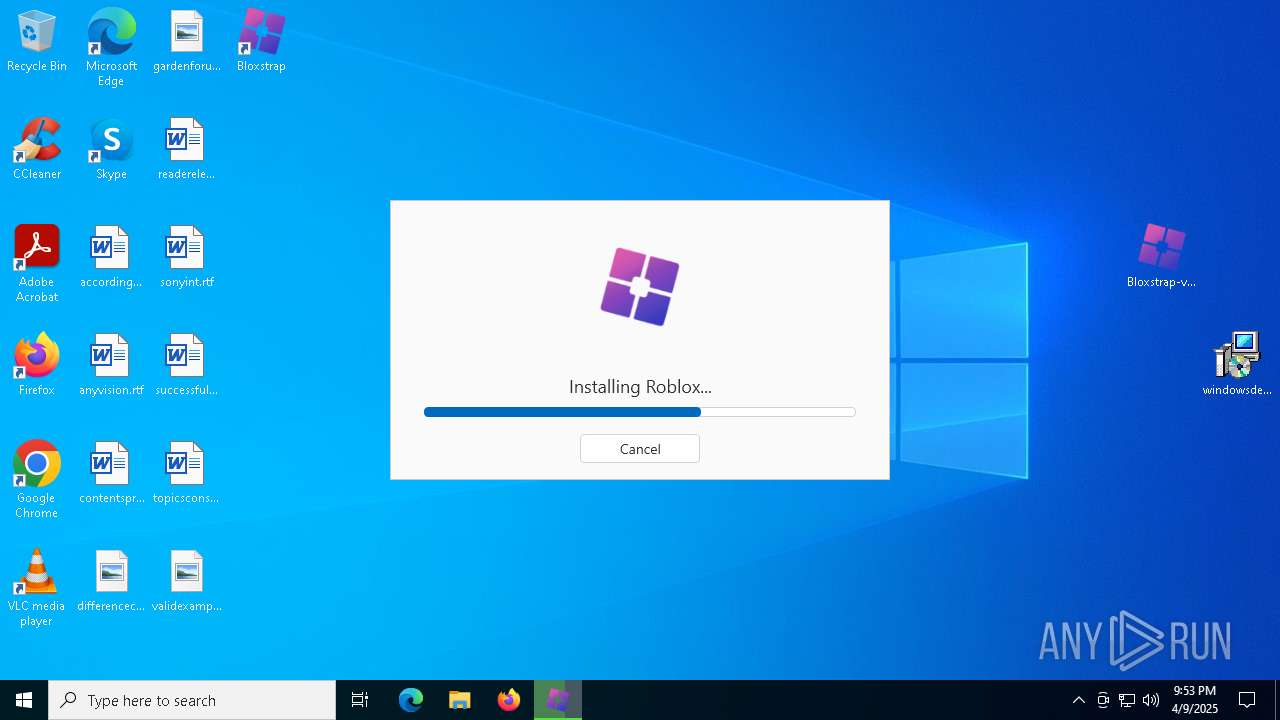
Task: Open the Recycle Bin desktop icon
Action: pos(37,41)
